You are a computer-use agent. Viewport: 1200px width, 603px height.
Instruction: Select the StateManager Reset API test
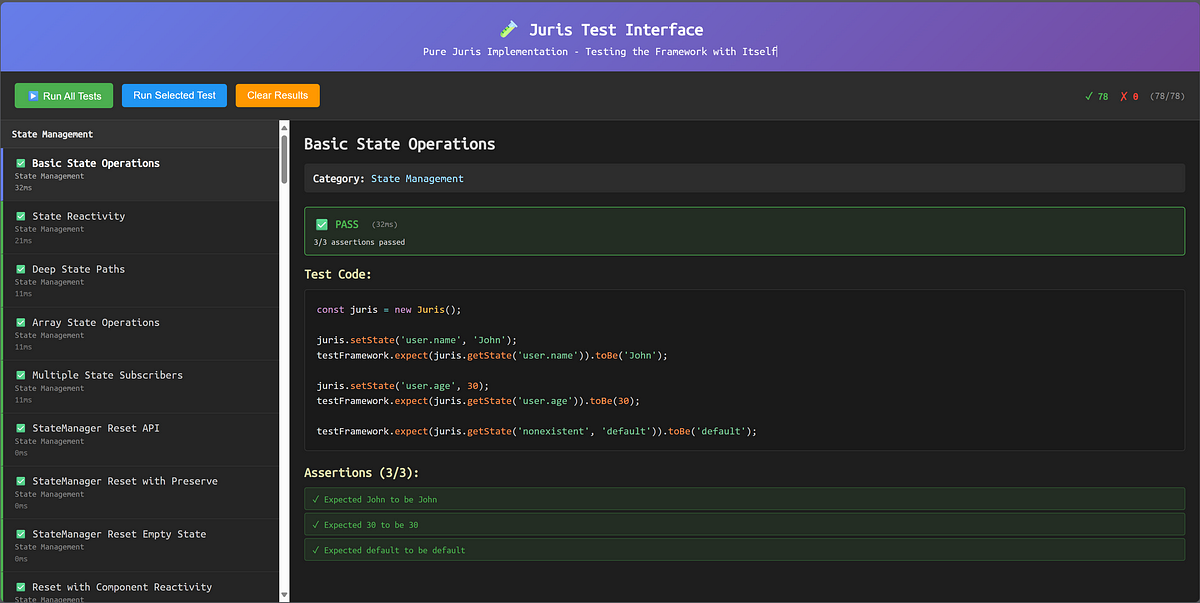[x=140, y=439]
